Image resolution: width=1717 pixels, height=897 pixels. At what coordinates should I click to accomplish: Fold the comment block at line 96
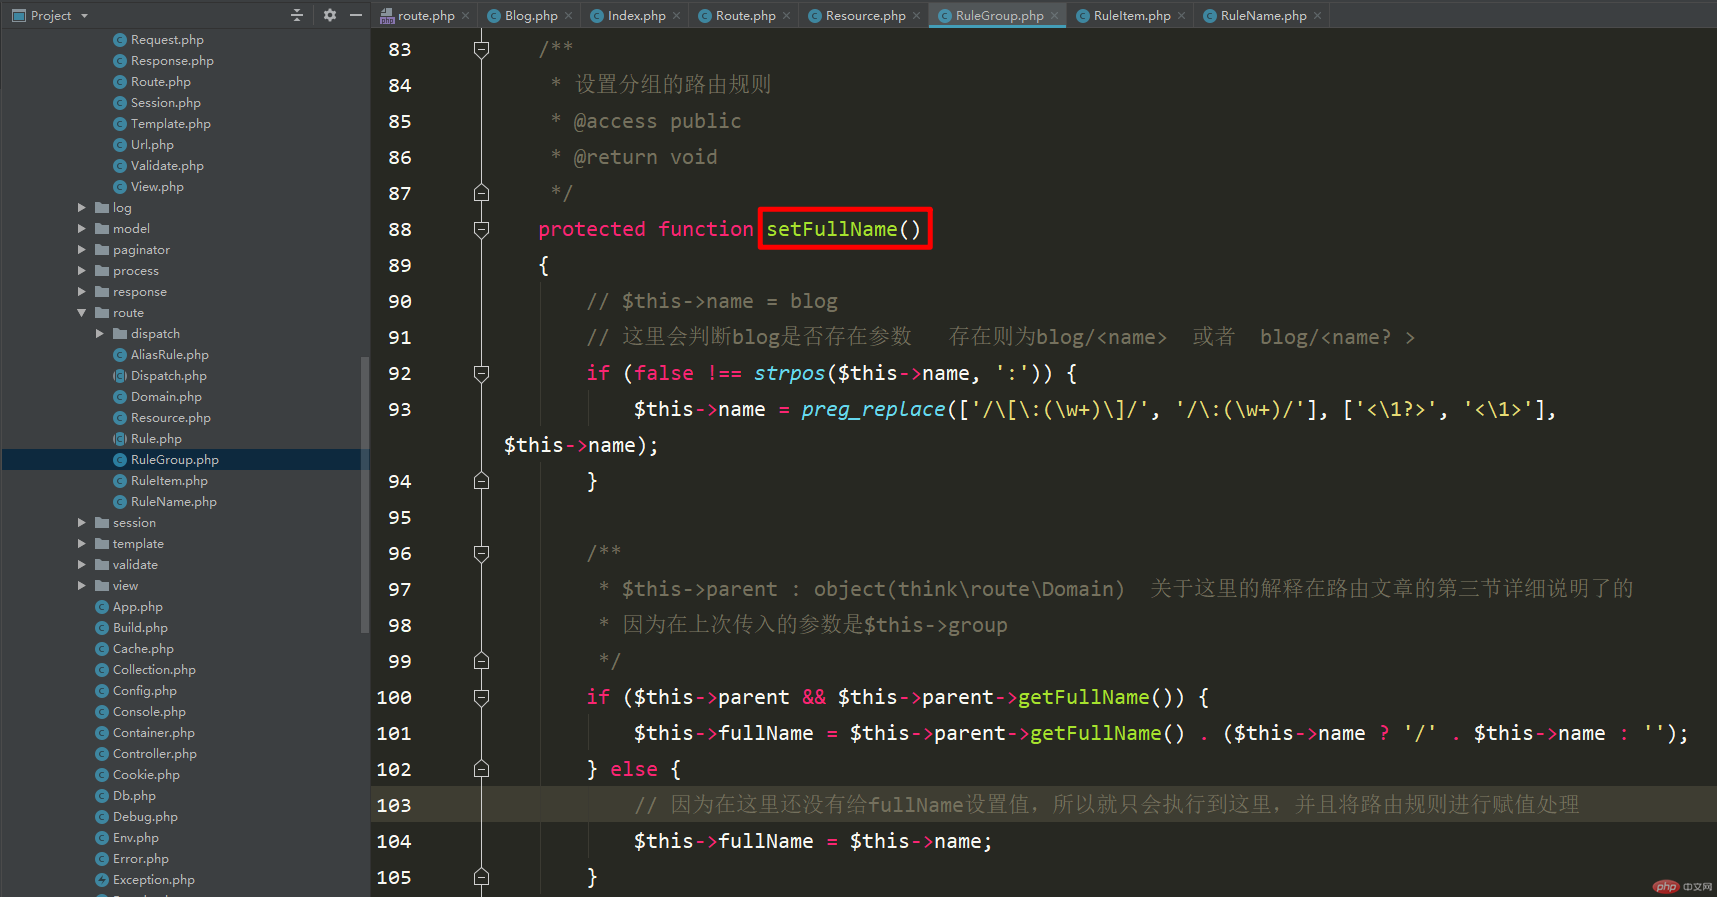pyautogui.click(x=481, y=553)
